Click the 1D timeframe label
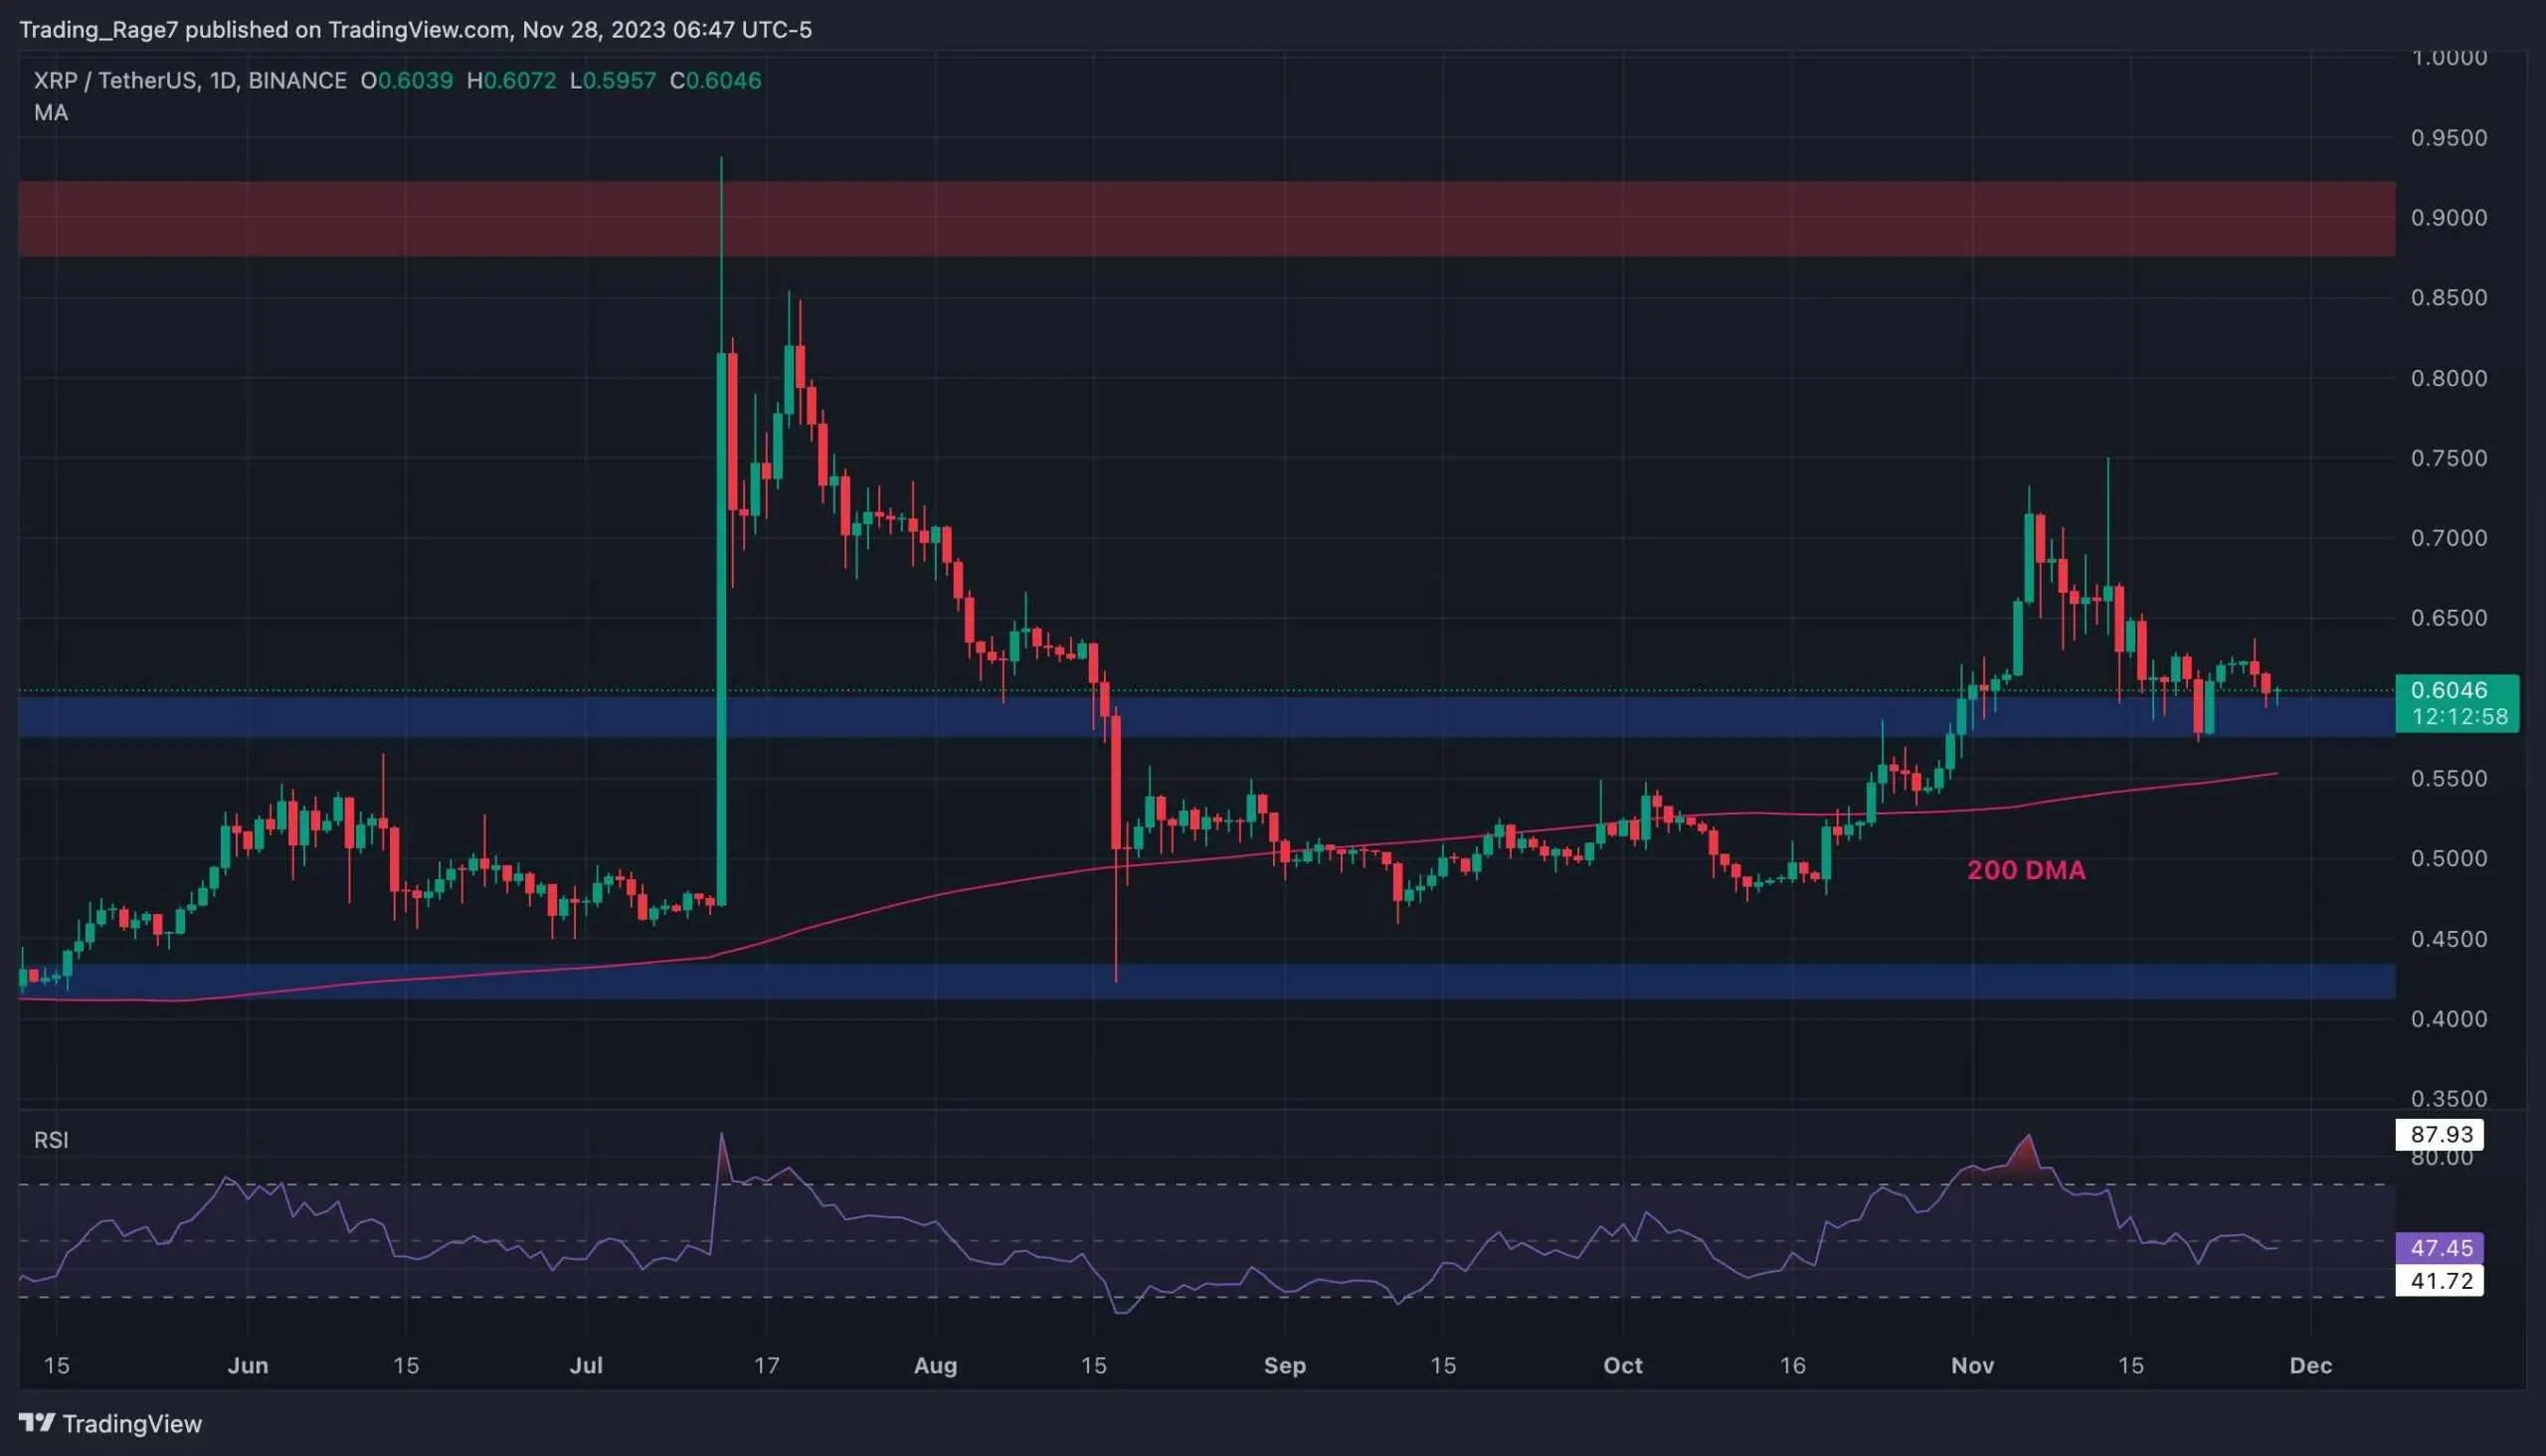Screen dimensions: 2546x1456 [222, 81]
